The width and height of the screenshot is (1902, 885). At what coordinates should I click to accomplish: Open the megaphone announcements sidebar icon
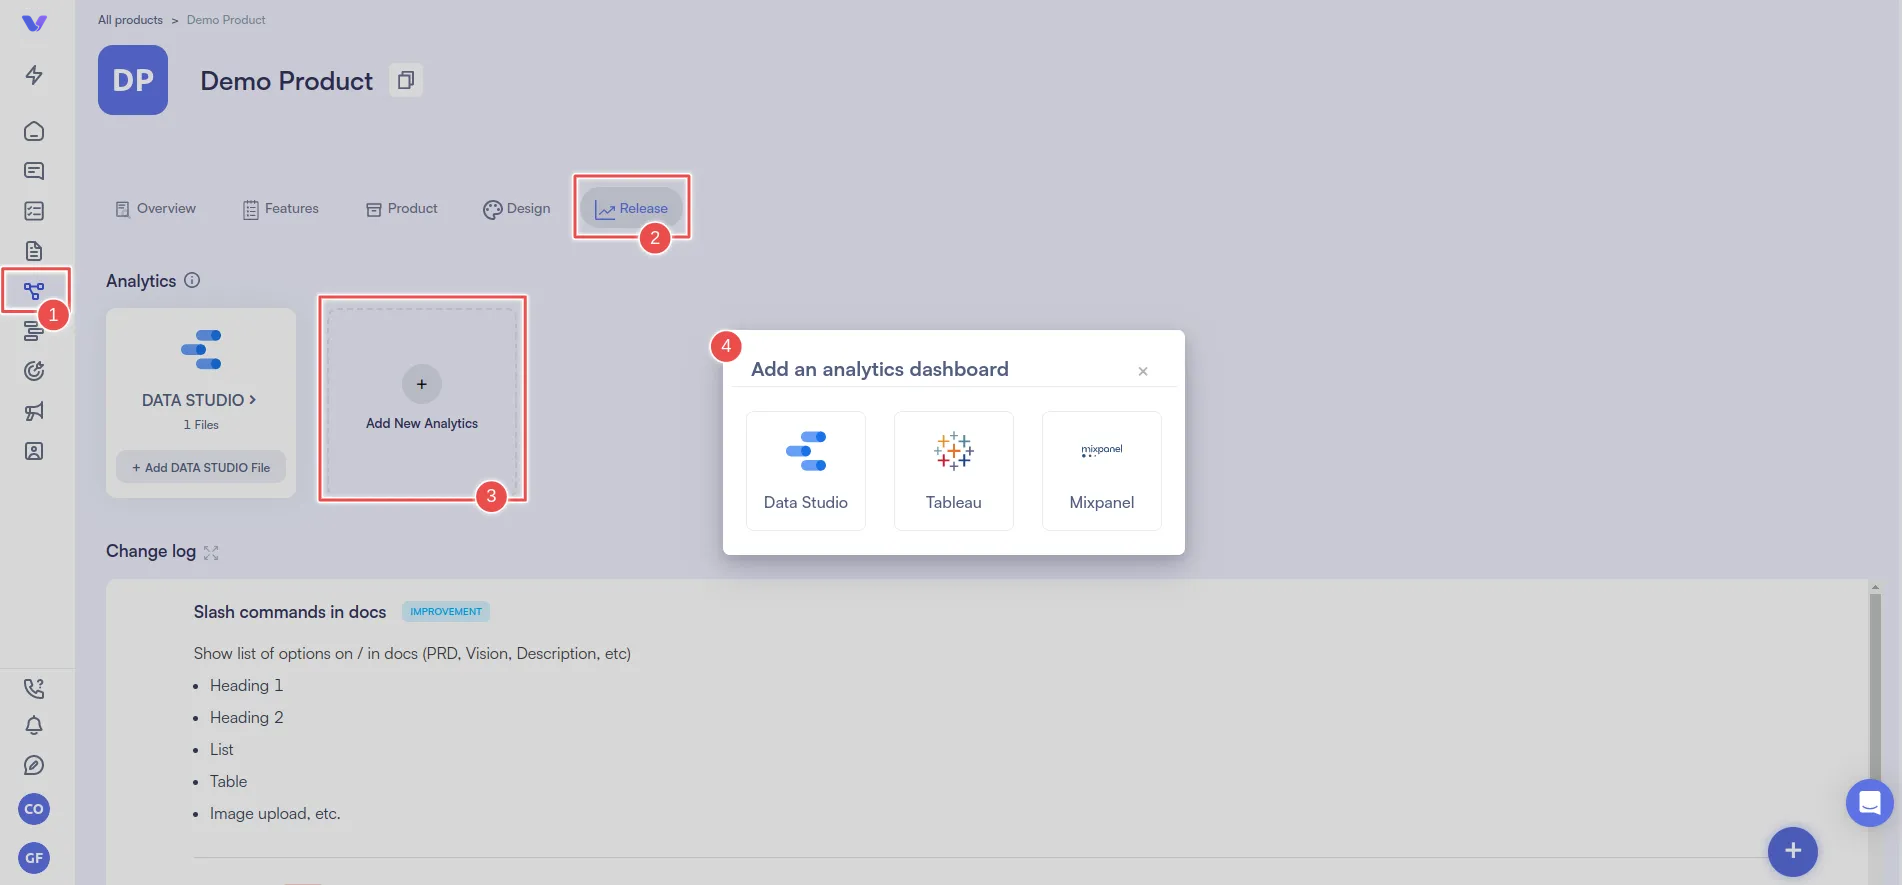[x=34, y=411]
